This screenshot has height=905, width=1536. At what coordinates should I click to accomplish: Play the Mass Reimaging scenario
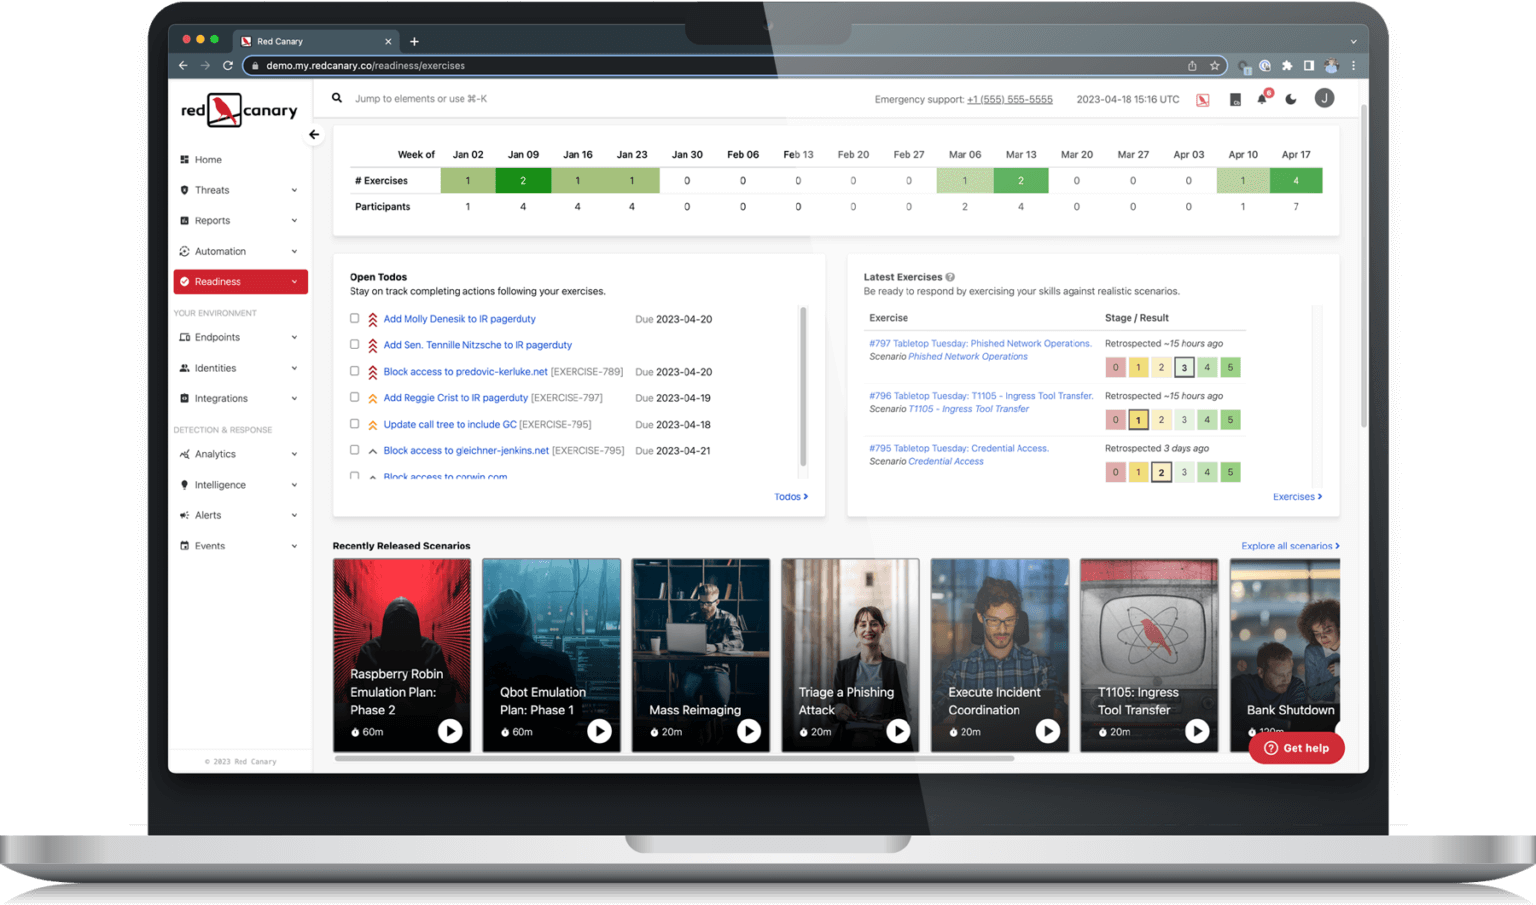748,731
